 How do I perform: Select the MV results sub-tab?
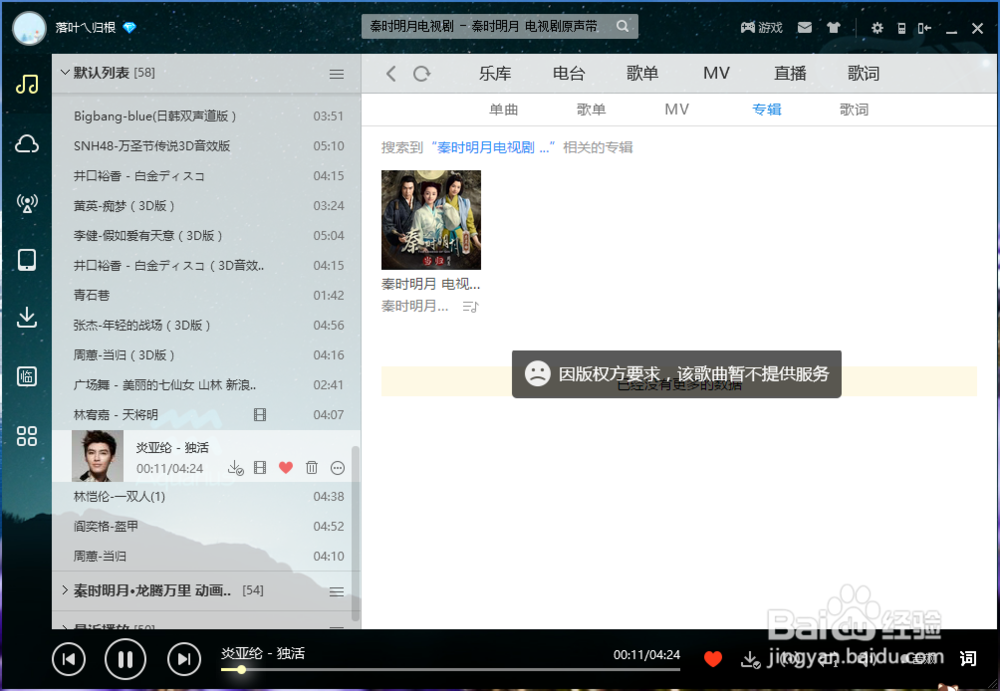[677, 110]
